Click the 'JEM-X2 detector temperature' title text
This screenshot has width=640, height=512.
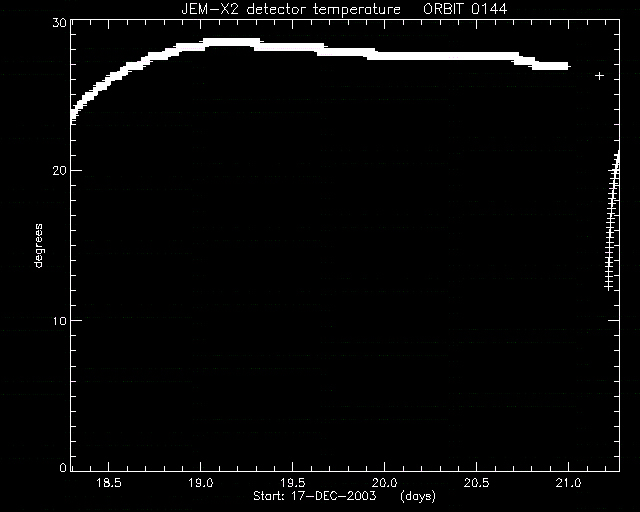click(x=291, y=9)
